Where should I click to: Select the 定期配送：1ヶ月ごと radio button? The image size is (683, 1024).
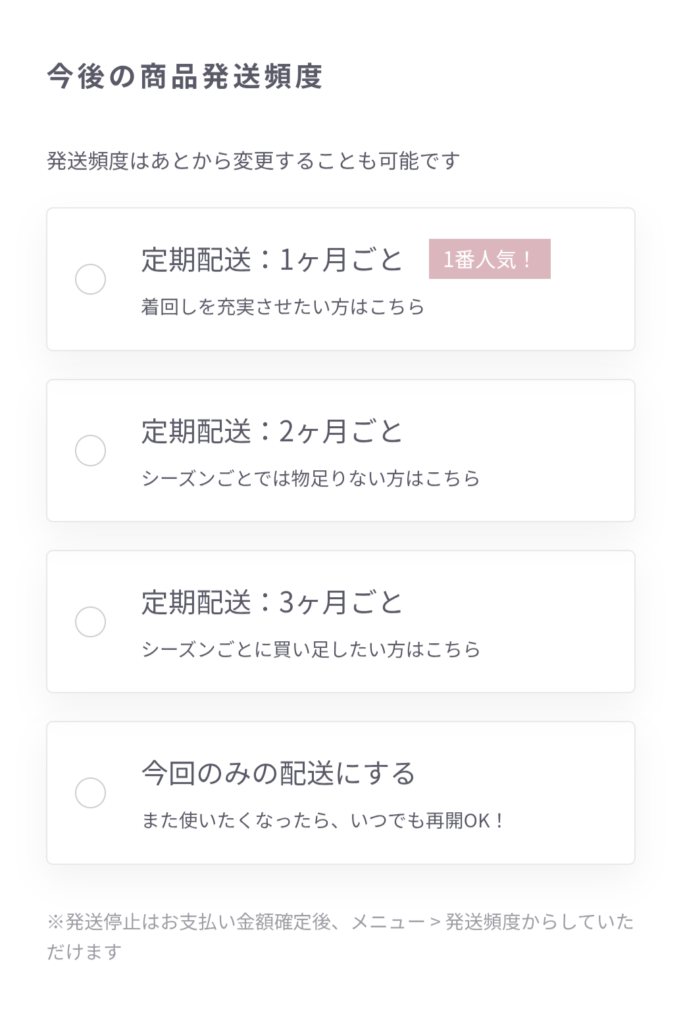point(91,280)
